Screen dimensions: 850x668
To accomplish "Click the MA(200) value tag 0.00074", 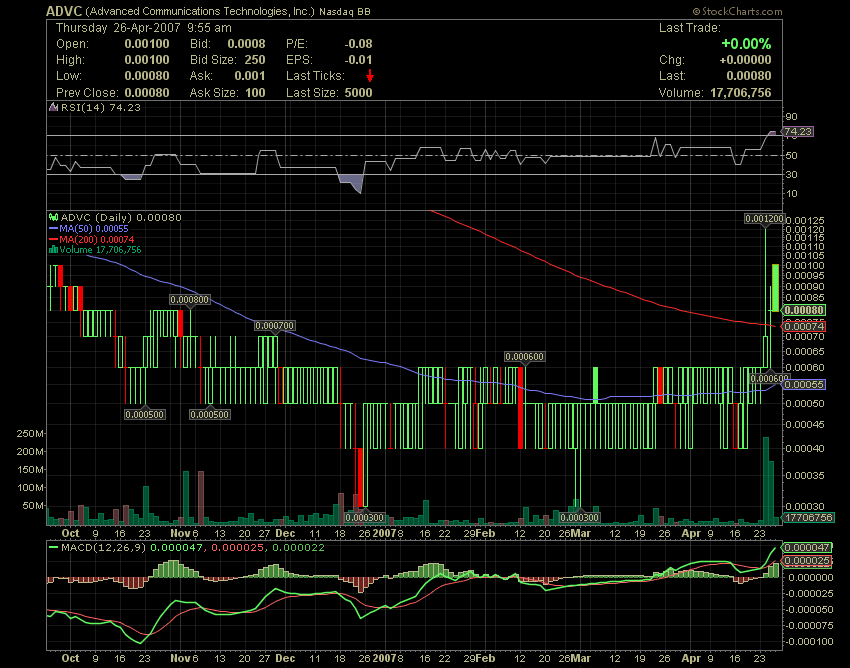I will click(x=804, y=326).
